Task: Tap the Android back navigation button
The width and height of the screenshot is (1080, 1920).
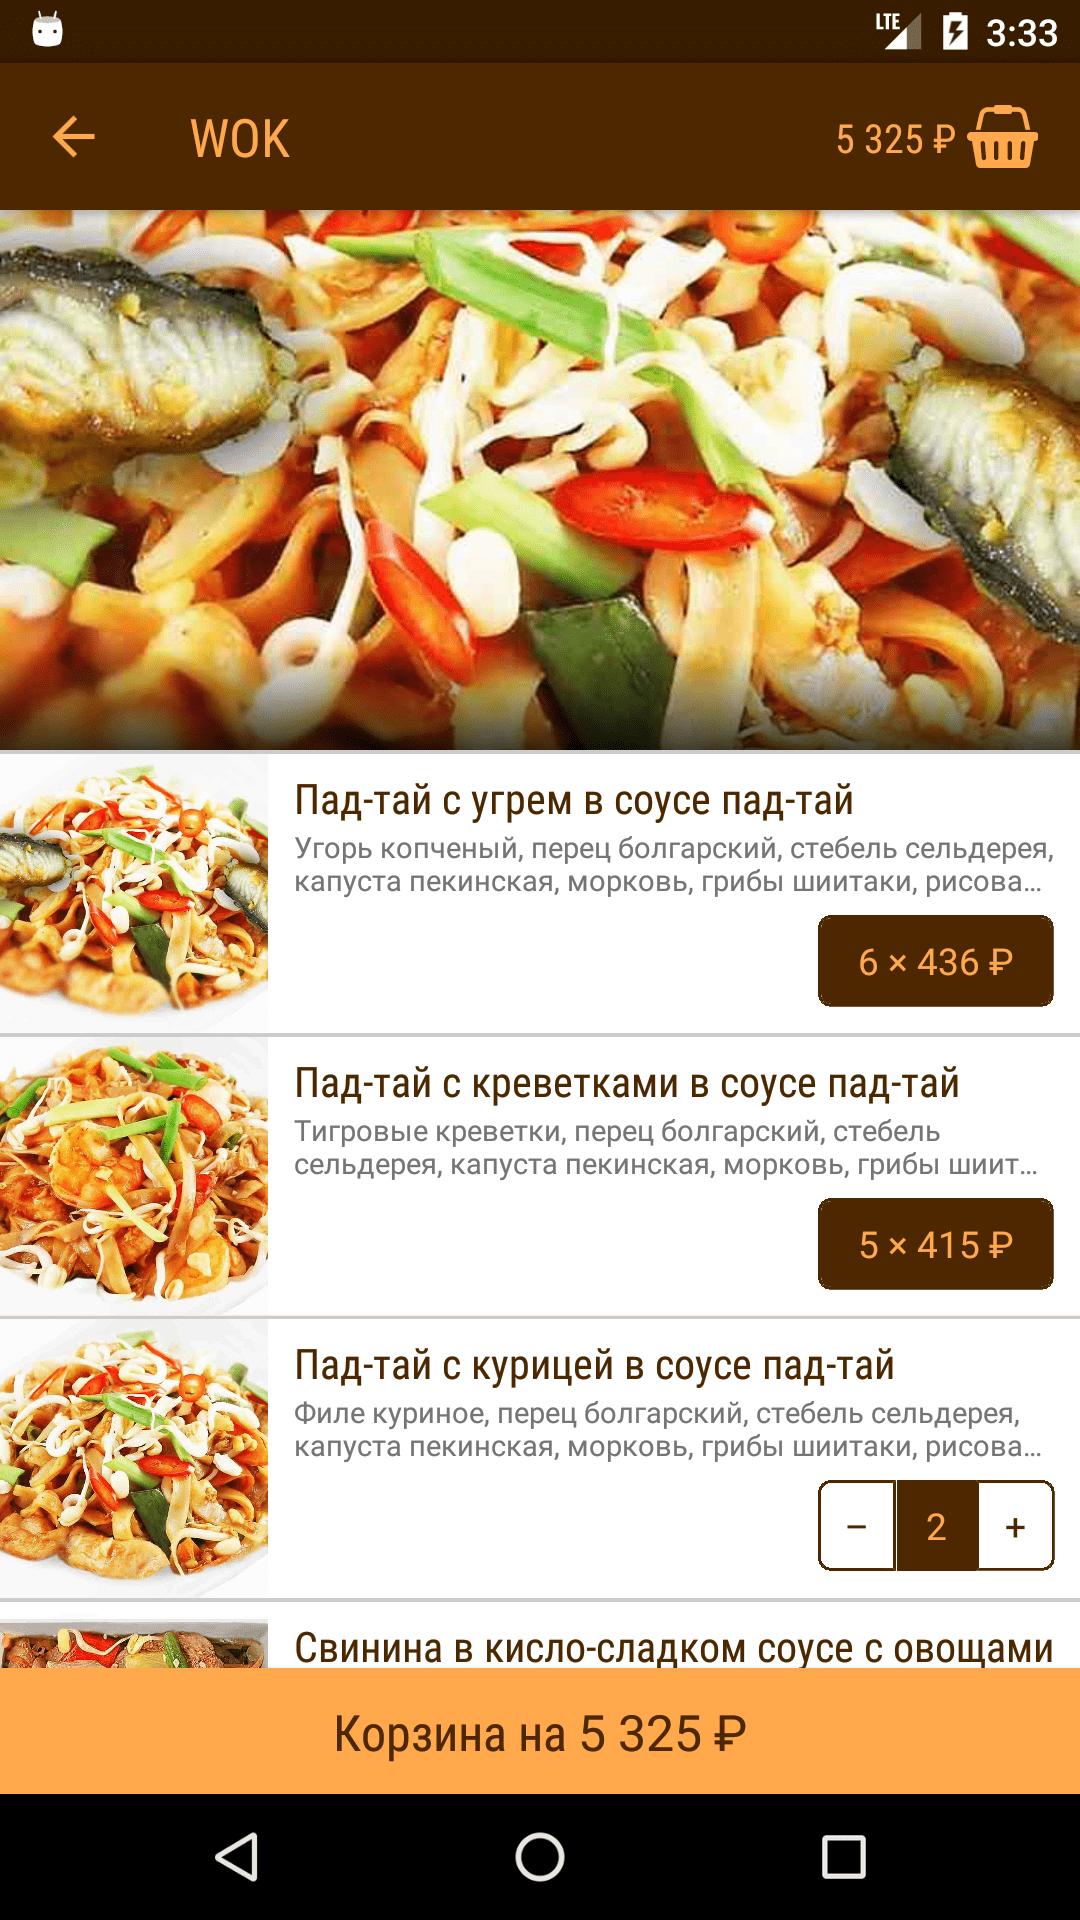Action: pyautogui.click(x=237, y=1857)
